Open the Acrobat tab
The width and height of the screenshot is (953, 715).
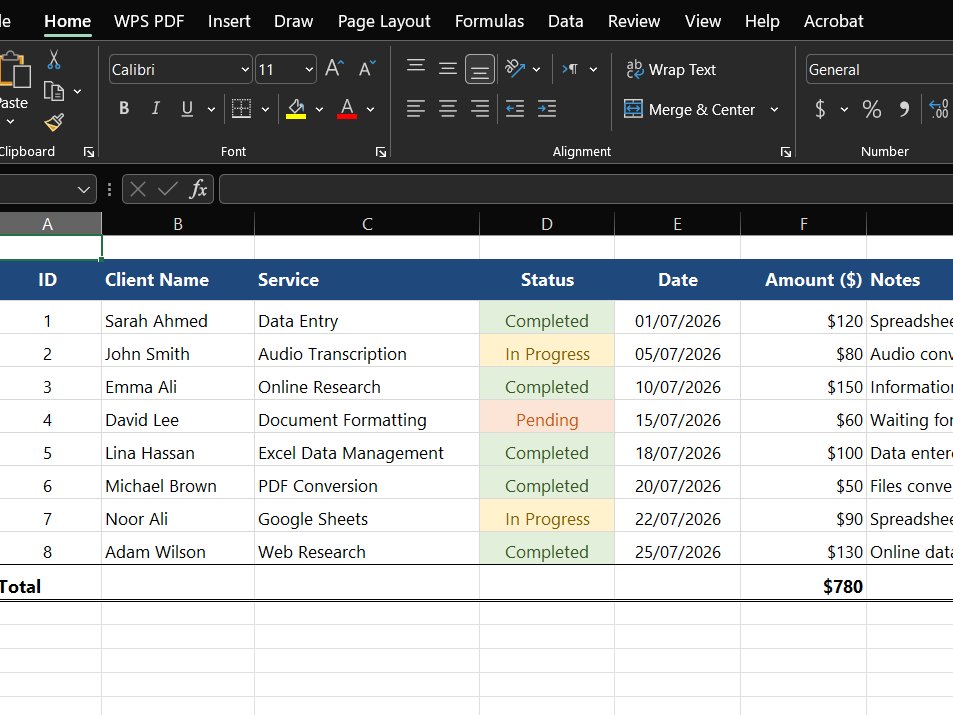[x=833, y=21]
